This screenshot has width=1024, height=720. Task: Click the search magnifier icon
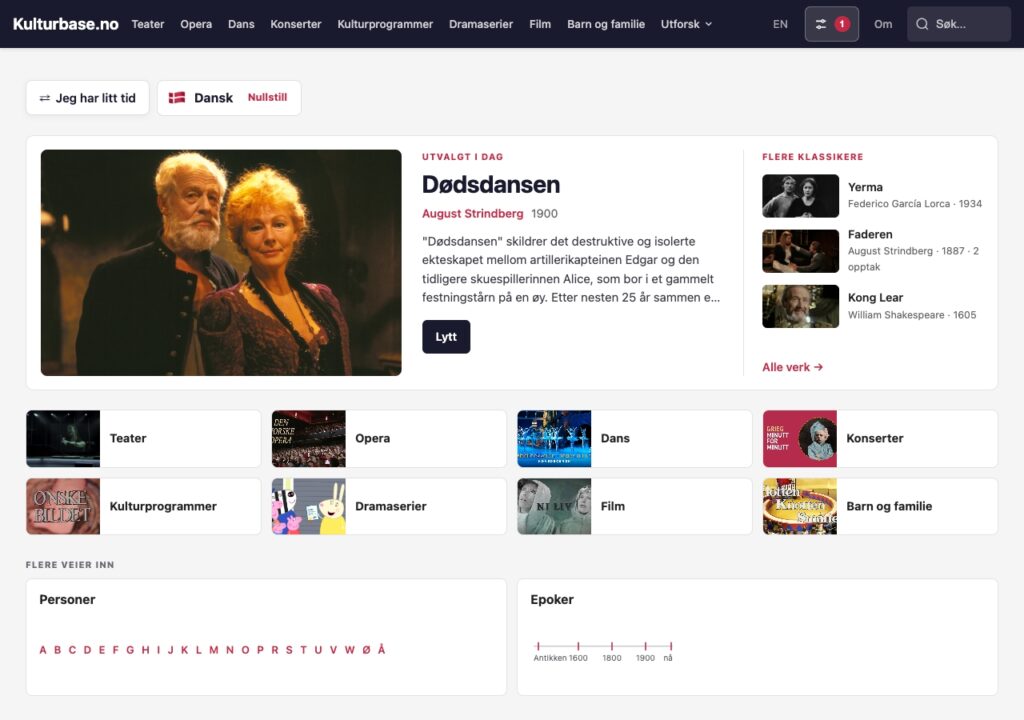click(921, 24)
